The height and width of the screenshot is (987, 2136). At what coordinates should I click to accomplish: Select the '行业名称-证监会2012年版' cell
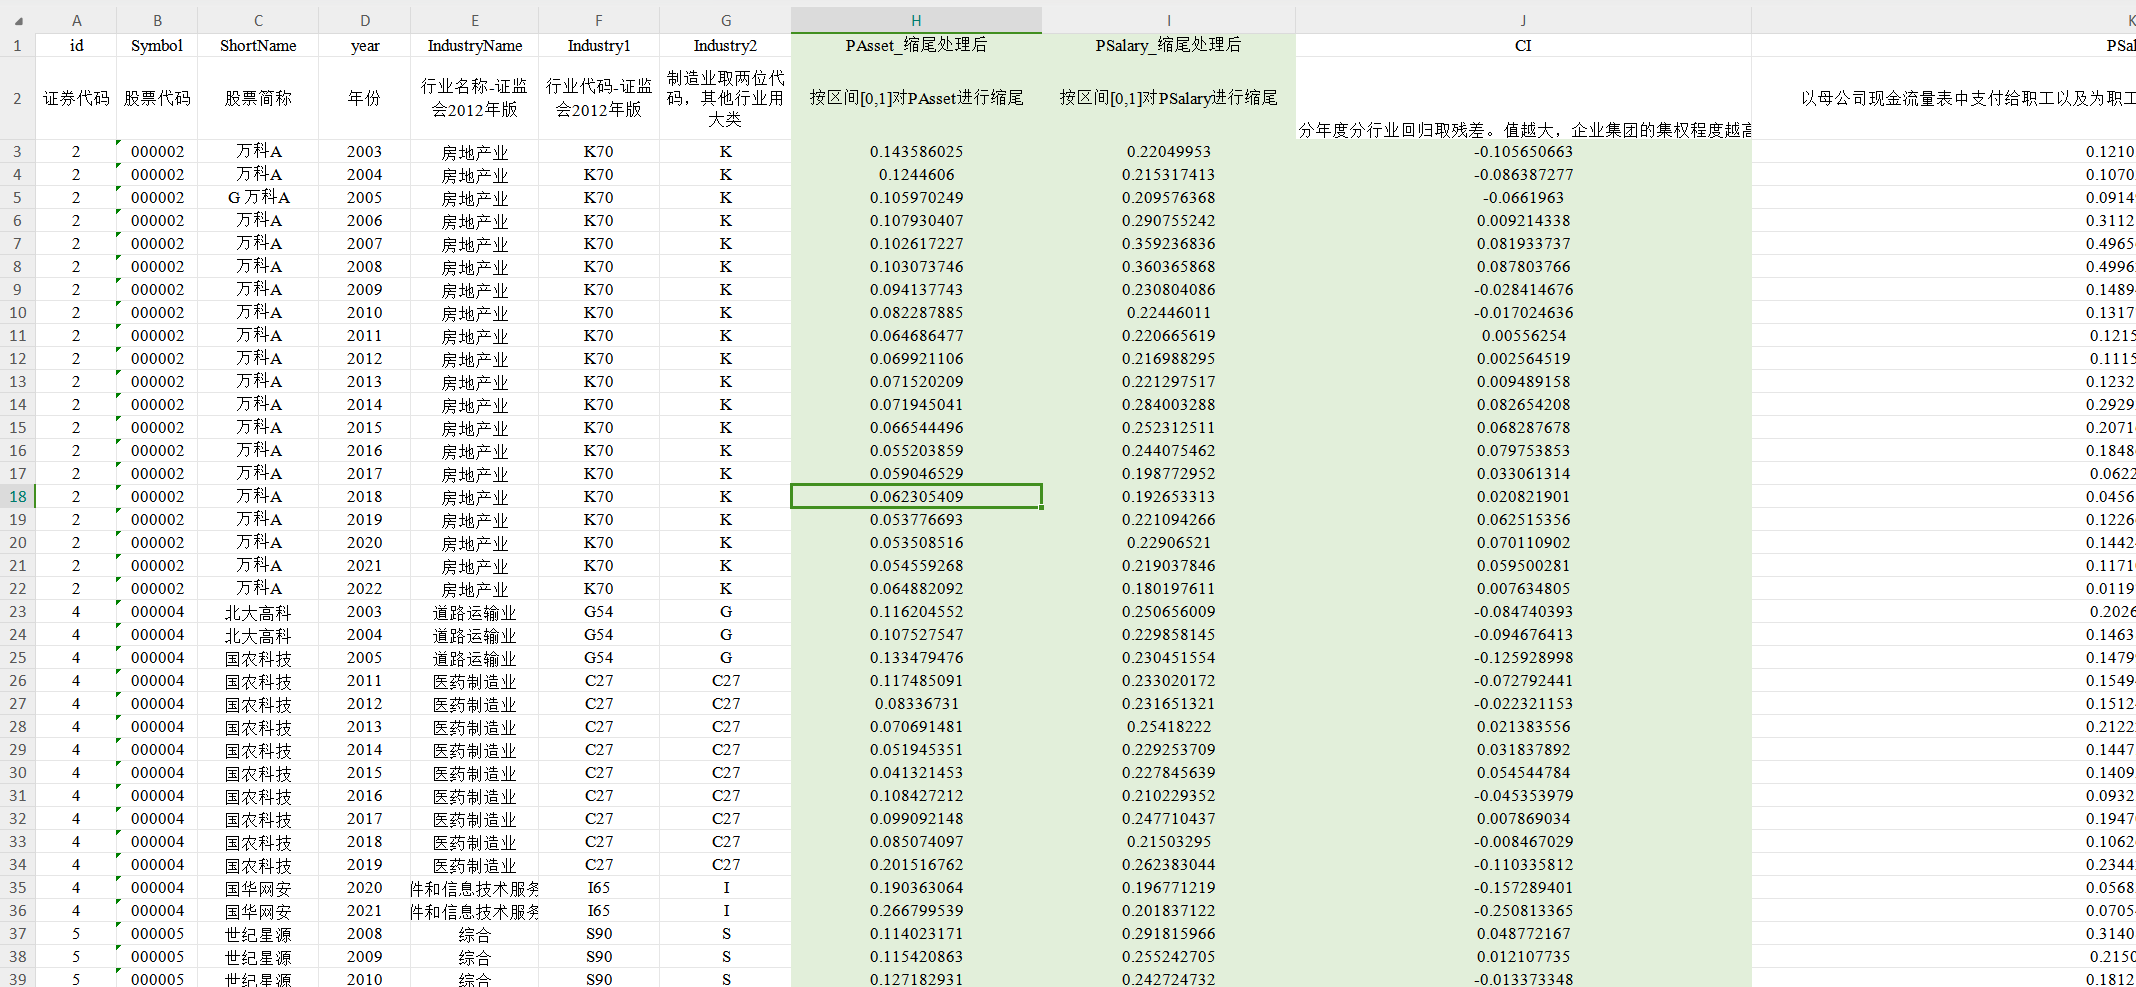point(475,98)
